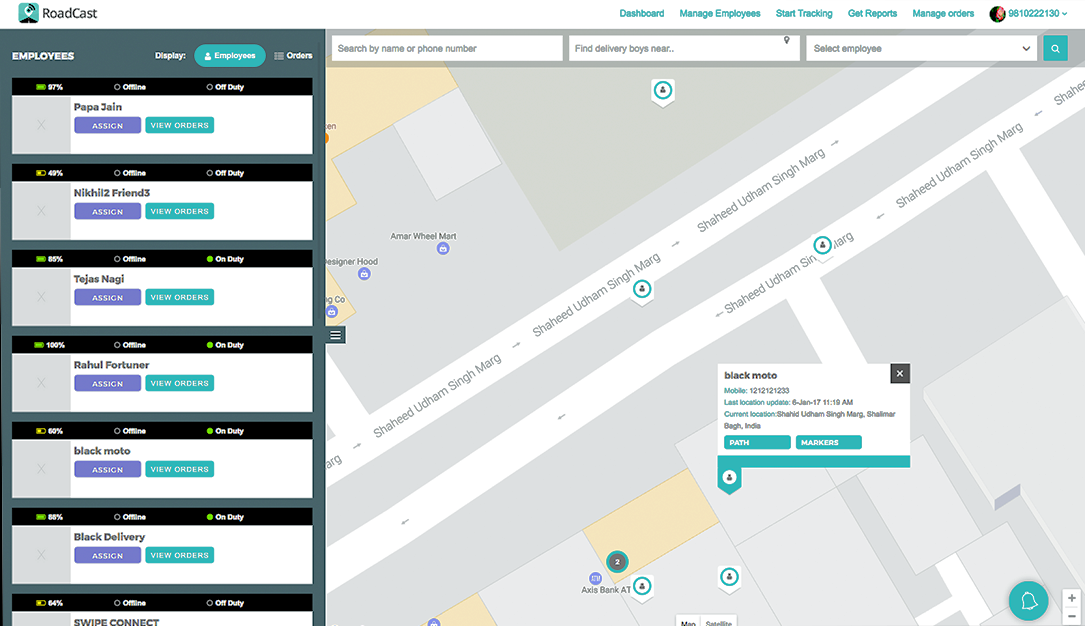
Task: Click black moto's profile photo placeholder
Action: 42,468
